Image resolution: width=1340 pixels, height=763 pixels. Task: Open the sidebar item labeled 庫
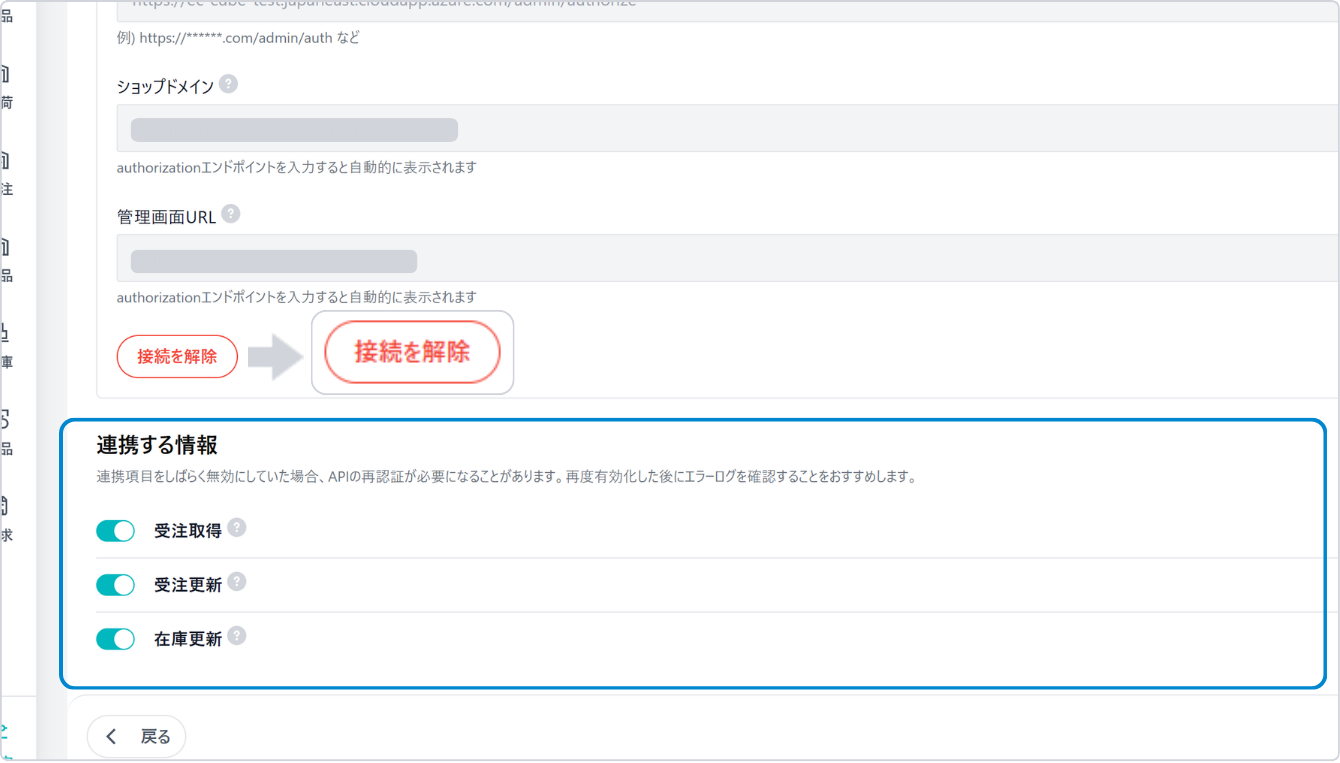click(x=6, y=347)
